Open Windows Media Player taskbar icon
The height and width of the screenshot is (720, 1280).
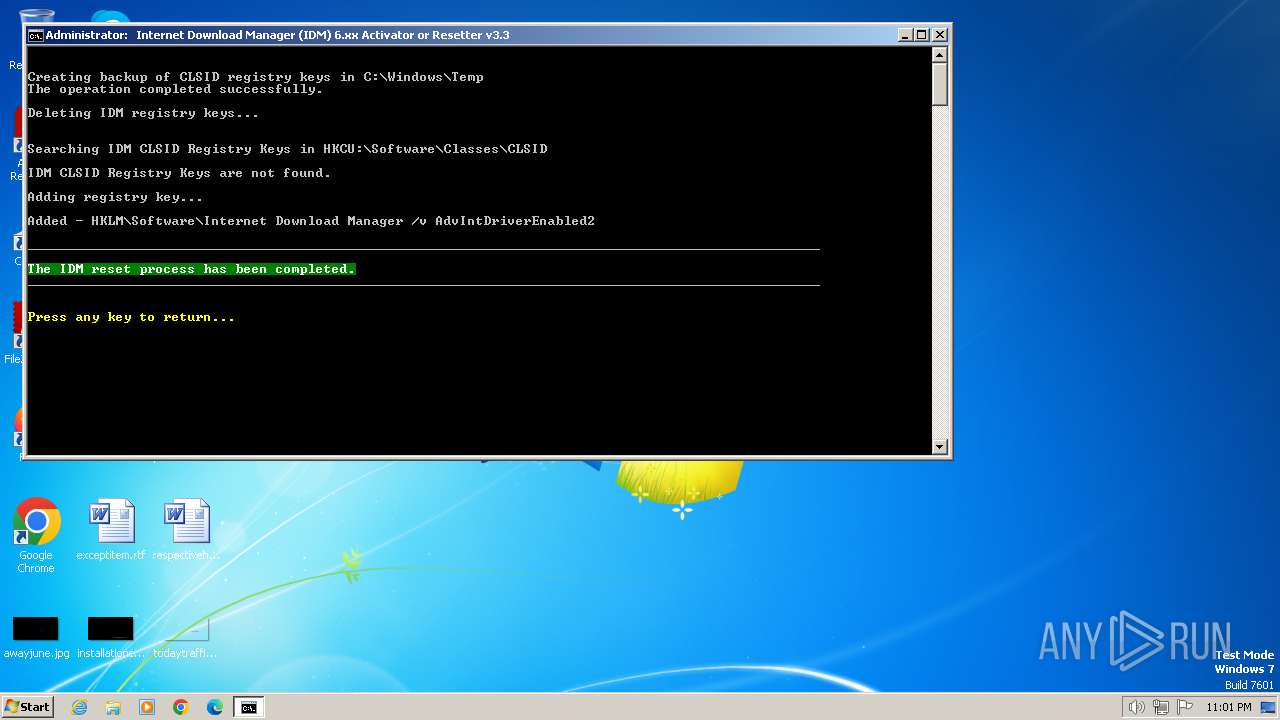point(147,707)
